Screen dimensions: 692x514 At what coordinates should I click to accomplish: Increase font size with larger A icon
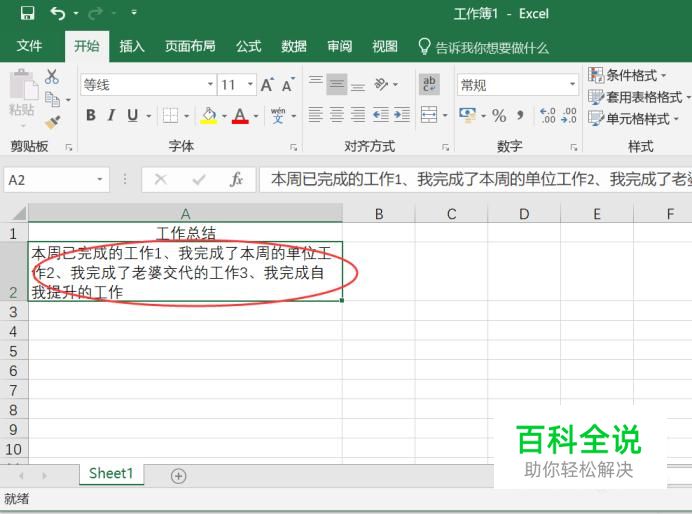[267, 85]
